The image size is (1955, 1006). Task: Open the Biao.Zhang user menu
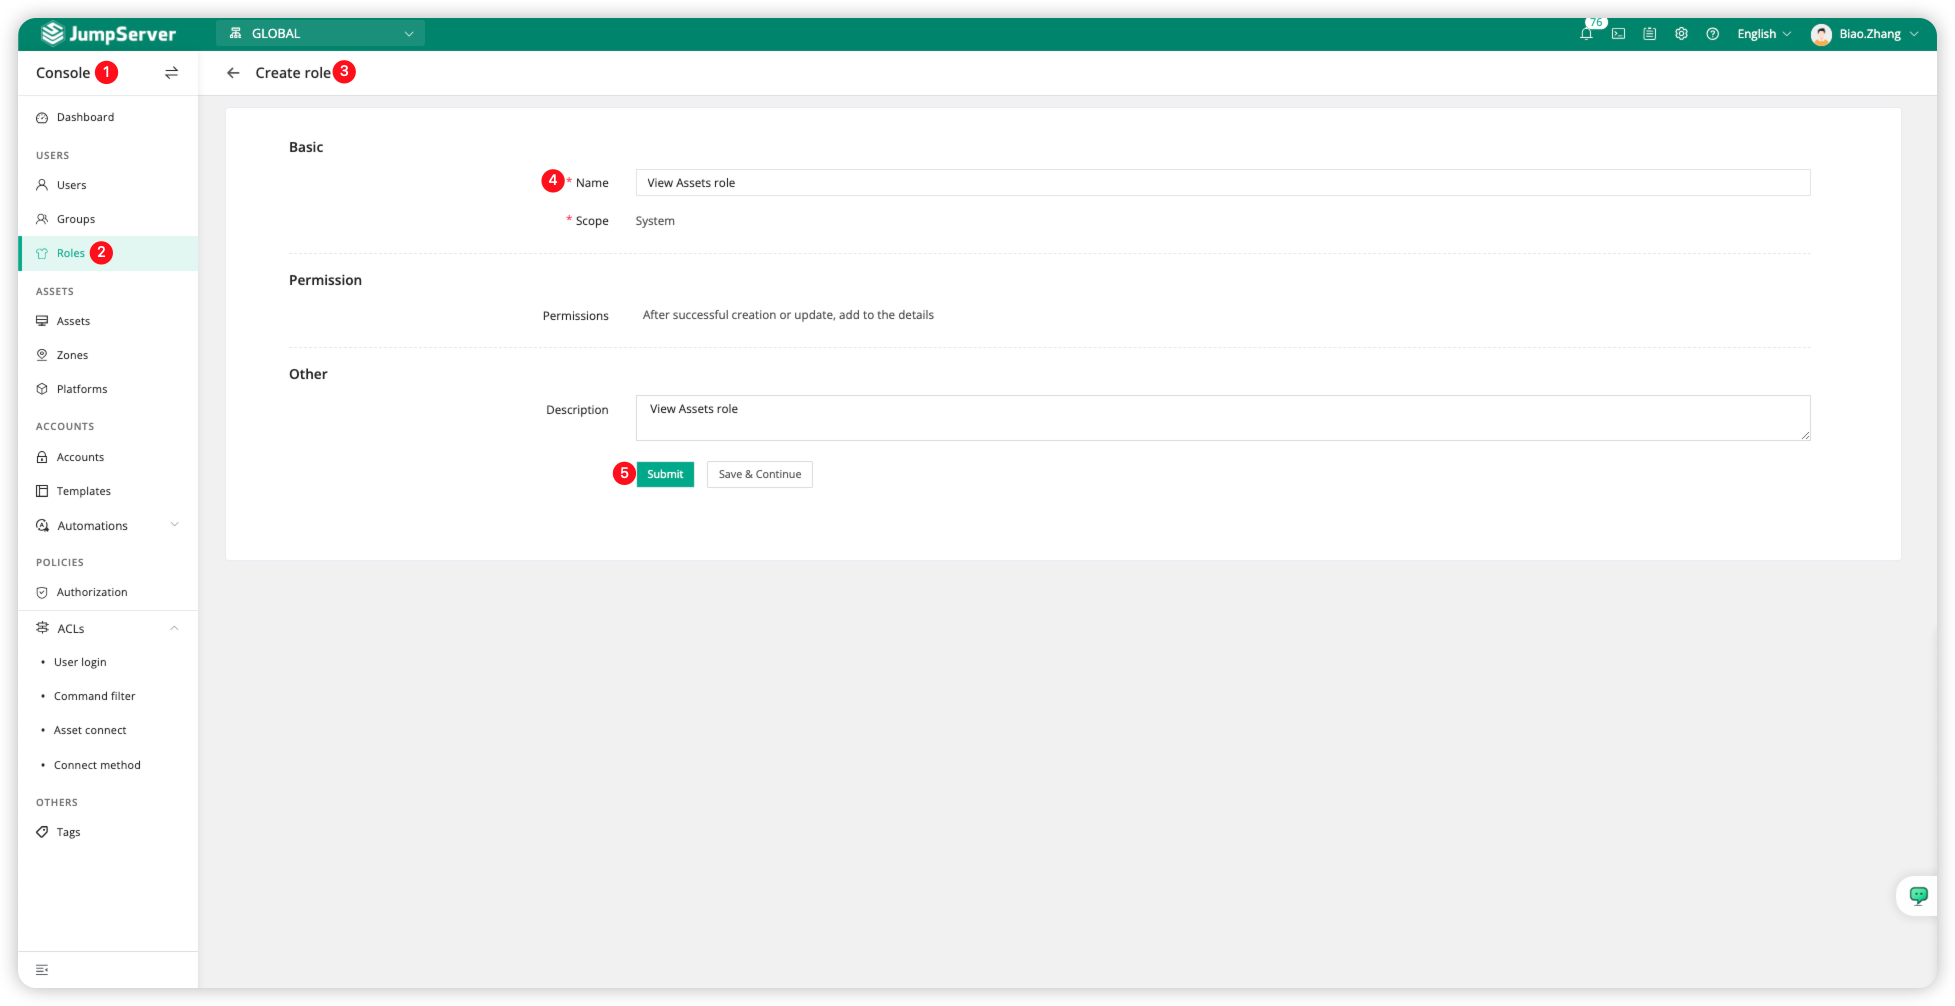point(1865,34)
